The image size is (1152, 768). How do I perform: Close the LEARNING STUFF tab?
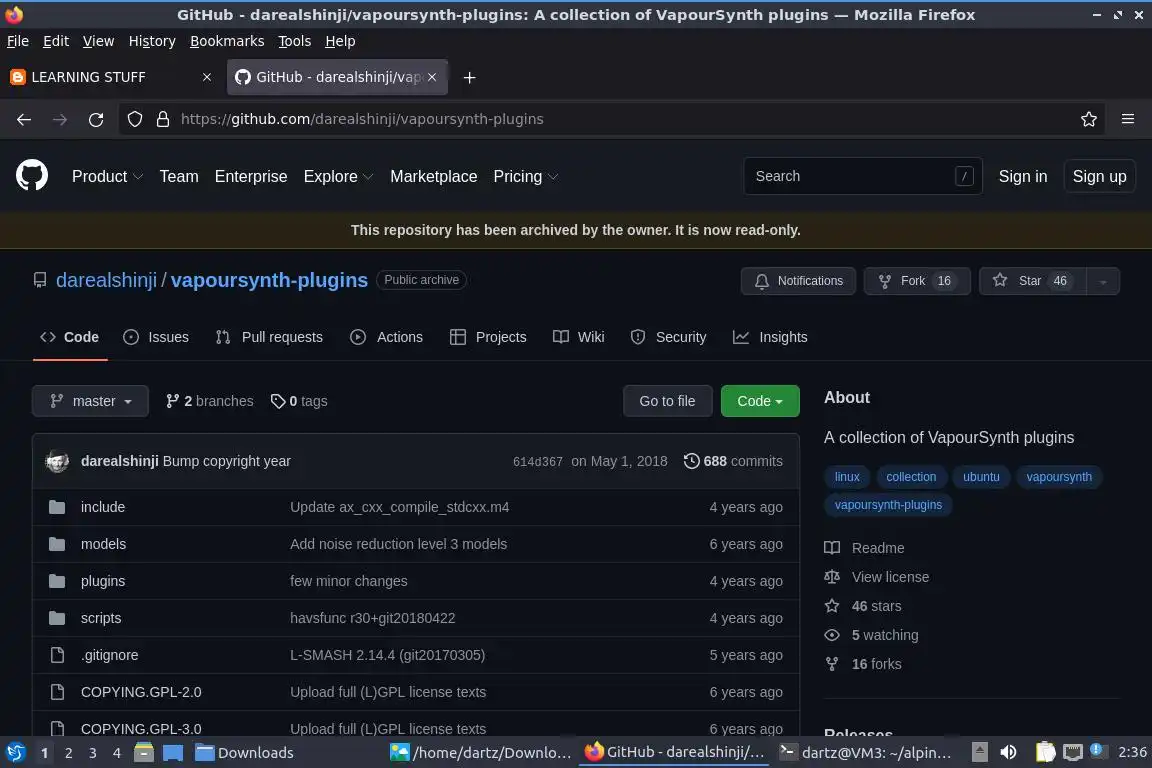point(206,77)
